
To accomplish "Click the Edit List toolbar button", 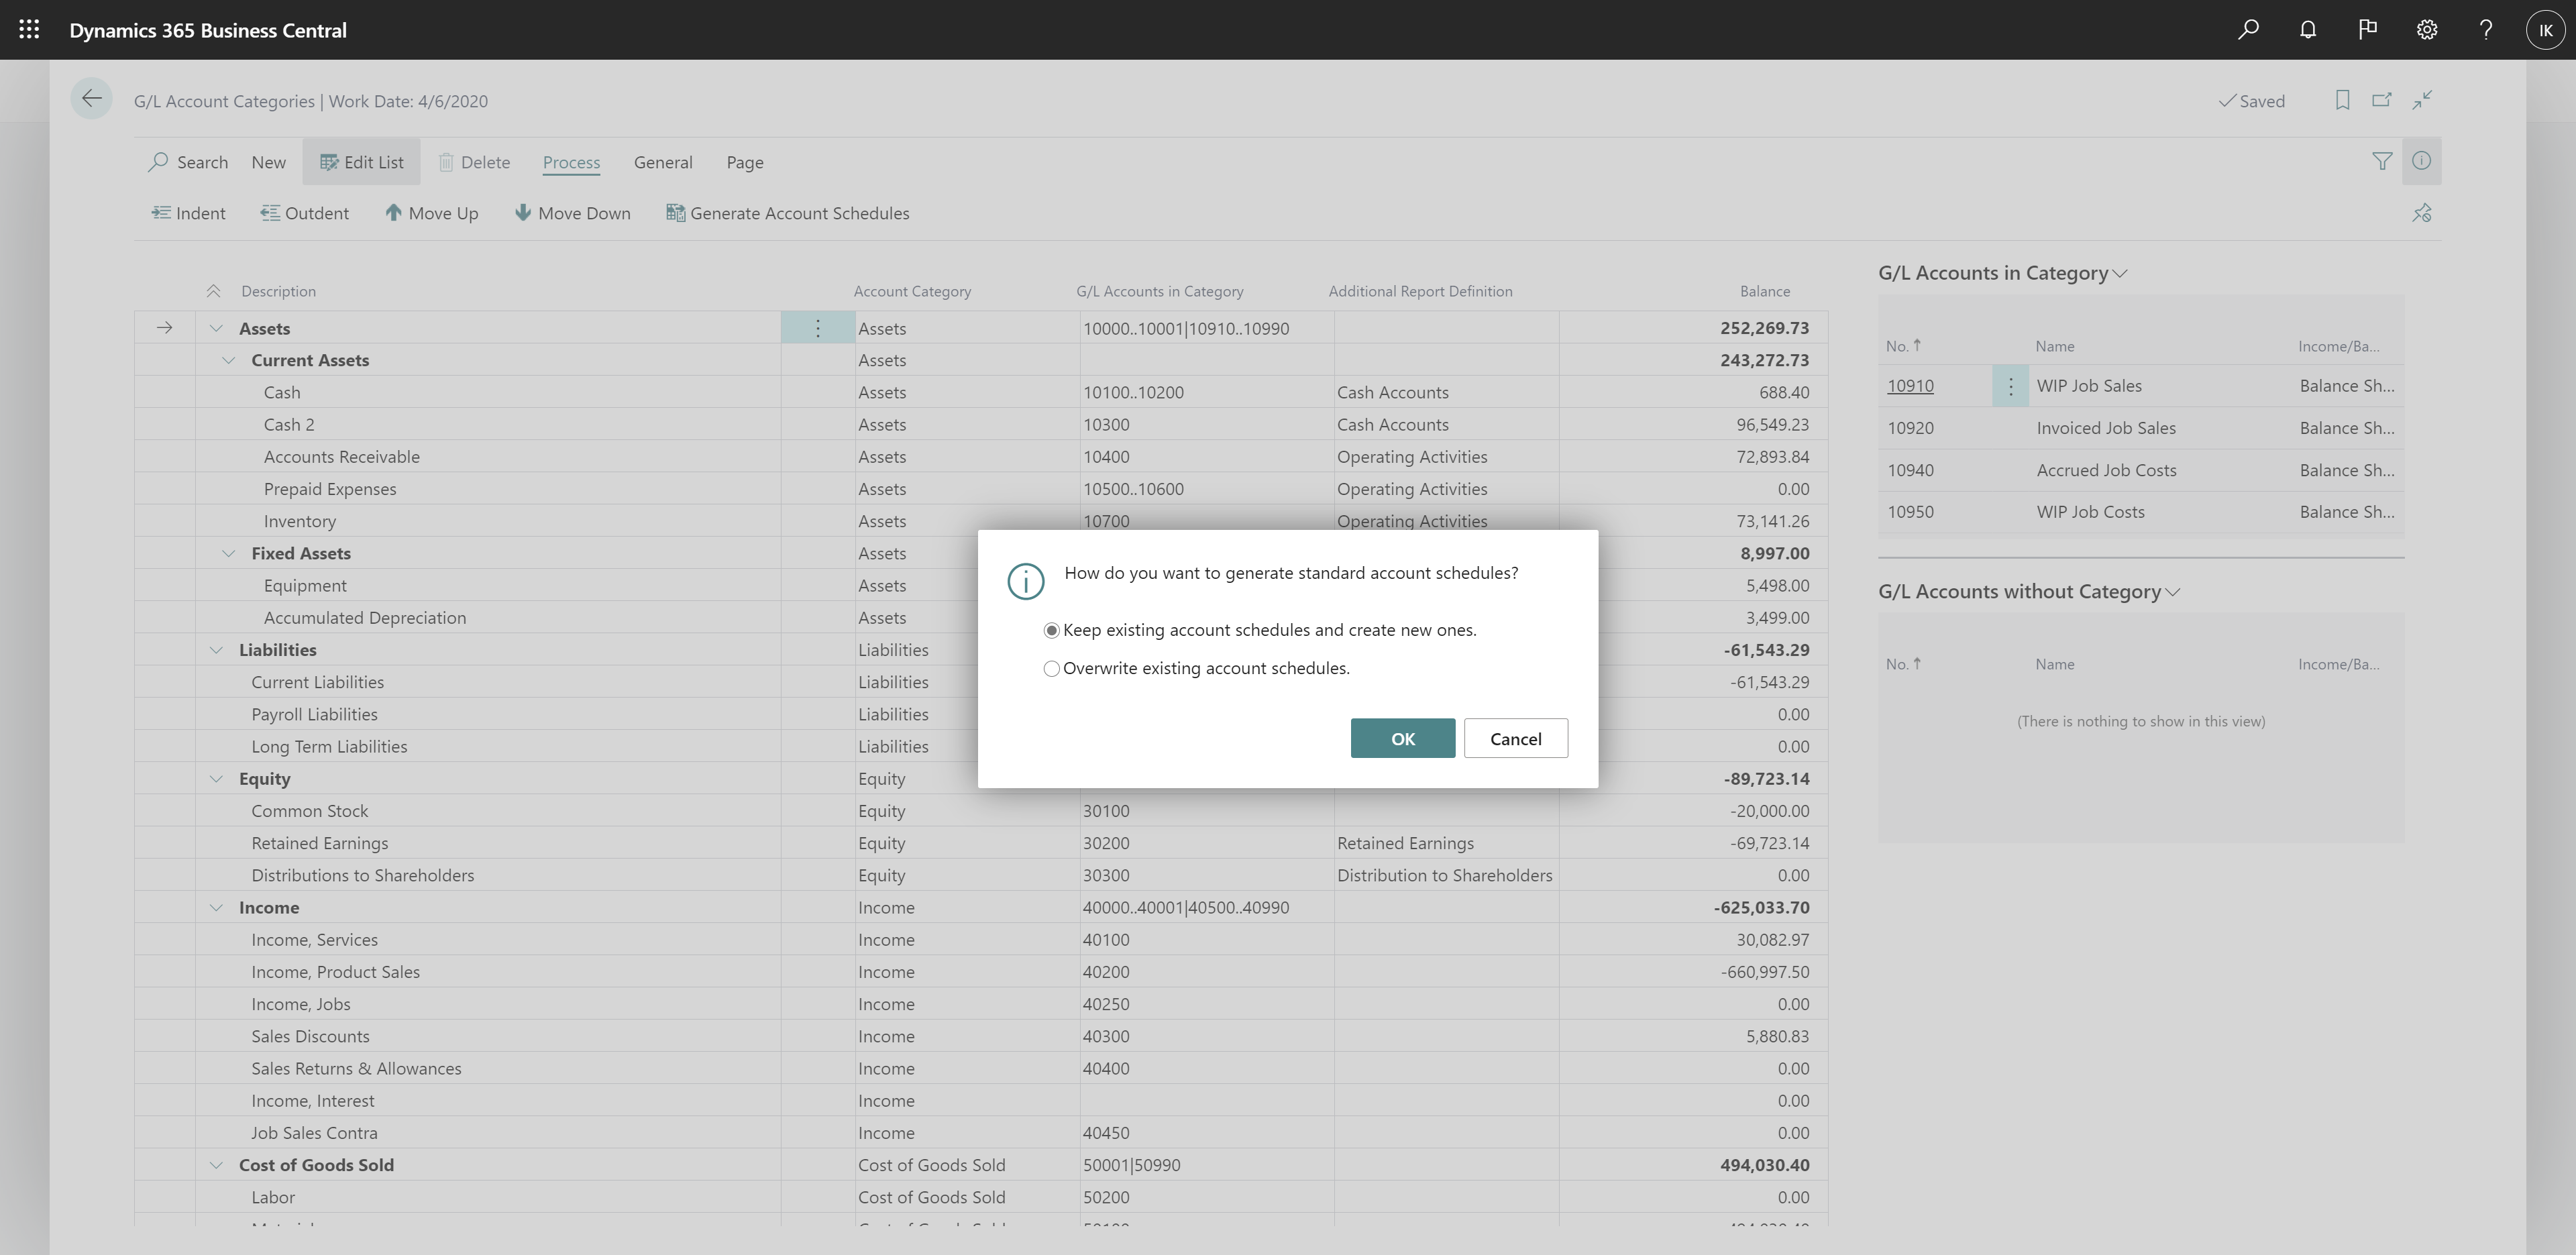I will pos(360,161).
